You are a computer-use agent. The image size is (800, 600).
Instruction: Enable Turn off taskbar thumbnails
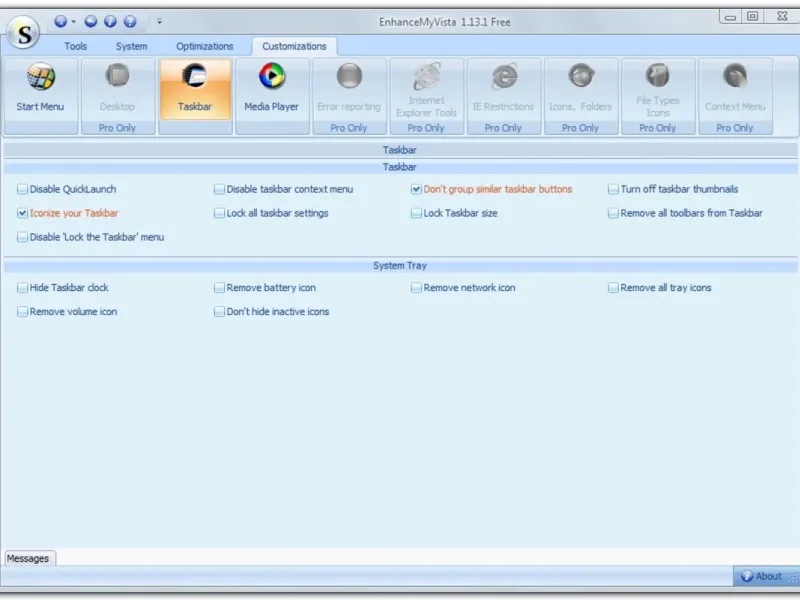pos(613,189)
